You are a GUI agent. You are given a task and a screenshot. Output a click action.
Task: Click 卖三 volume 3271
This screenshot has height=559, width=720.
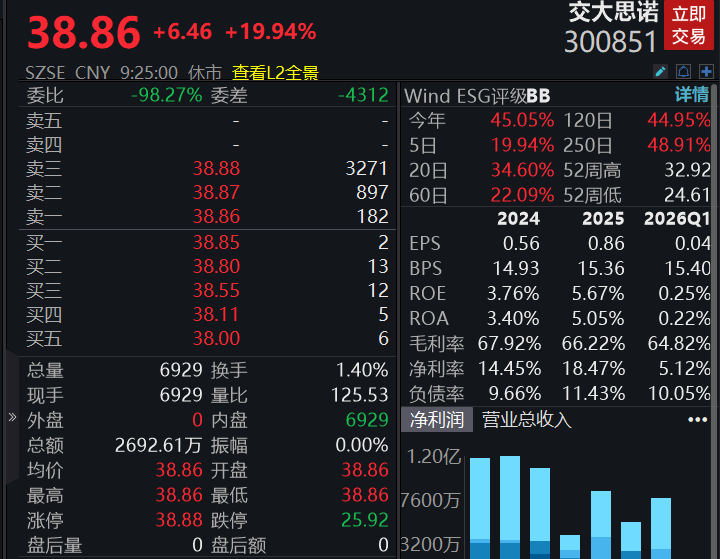(366, 169)
